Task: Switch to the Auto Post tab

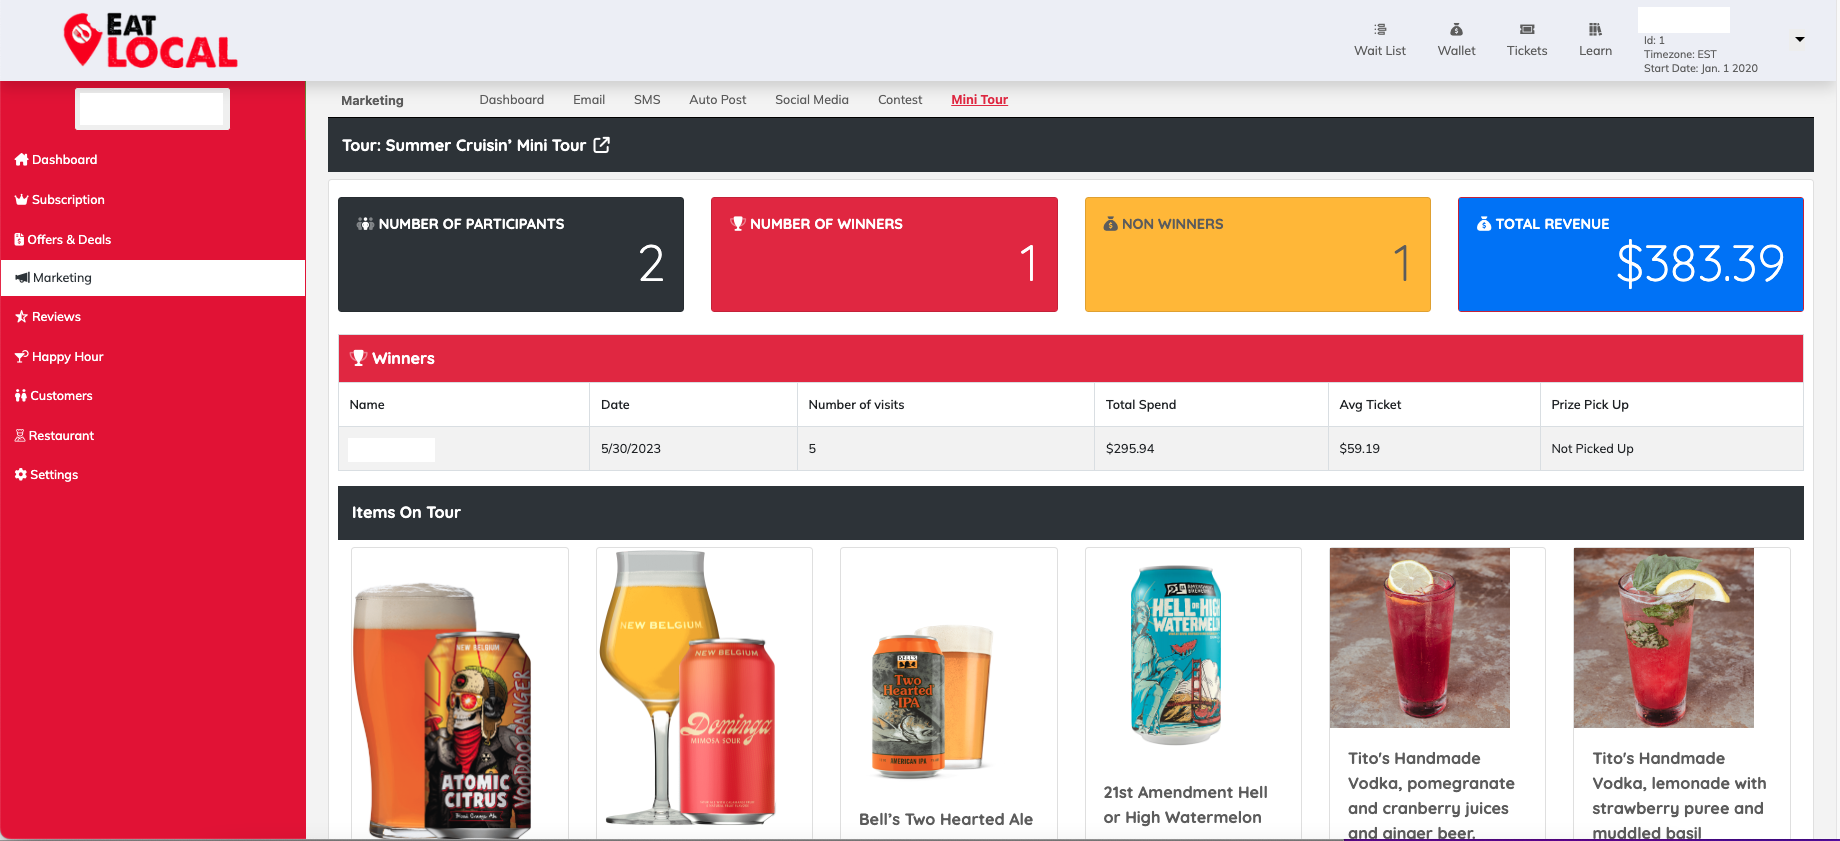Action: click(x=717, y=100)
